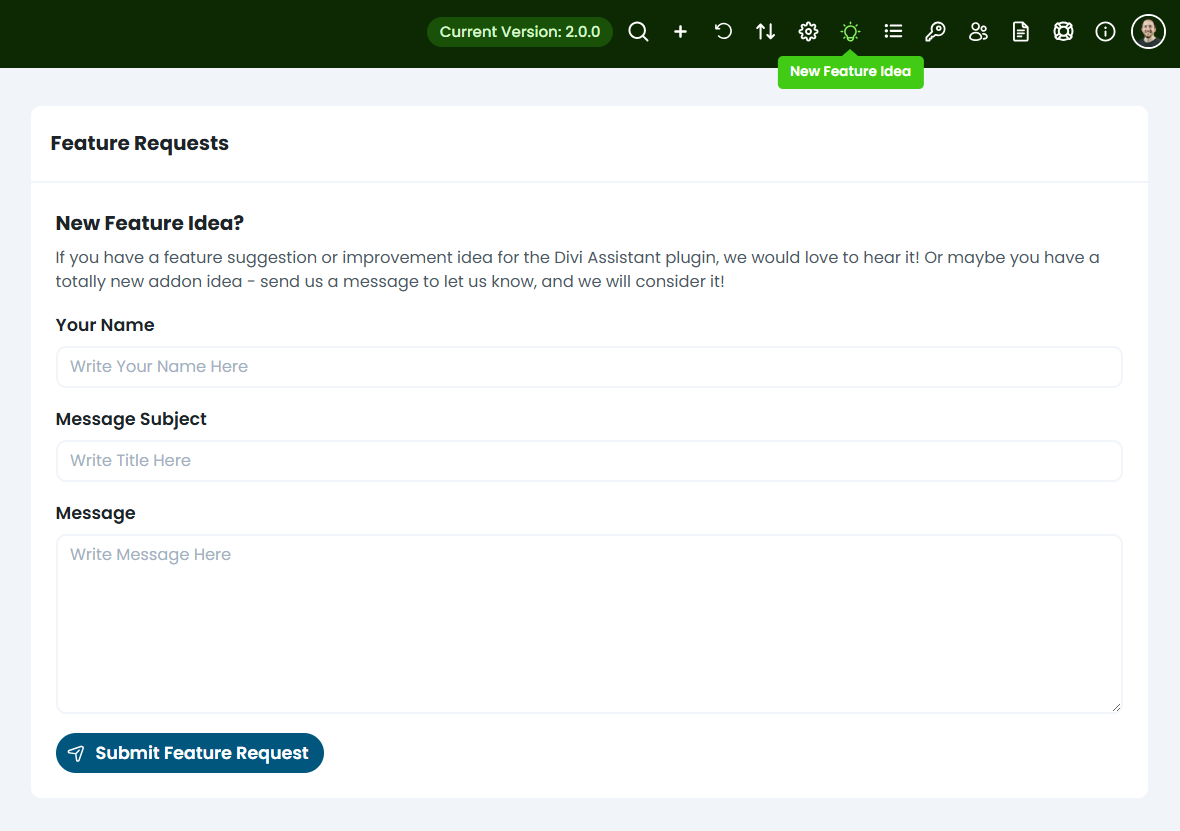Open support via the lifebuoy icon

1063,32
